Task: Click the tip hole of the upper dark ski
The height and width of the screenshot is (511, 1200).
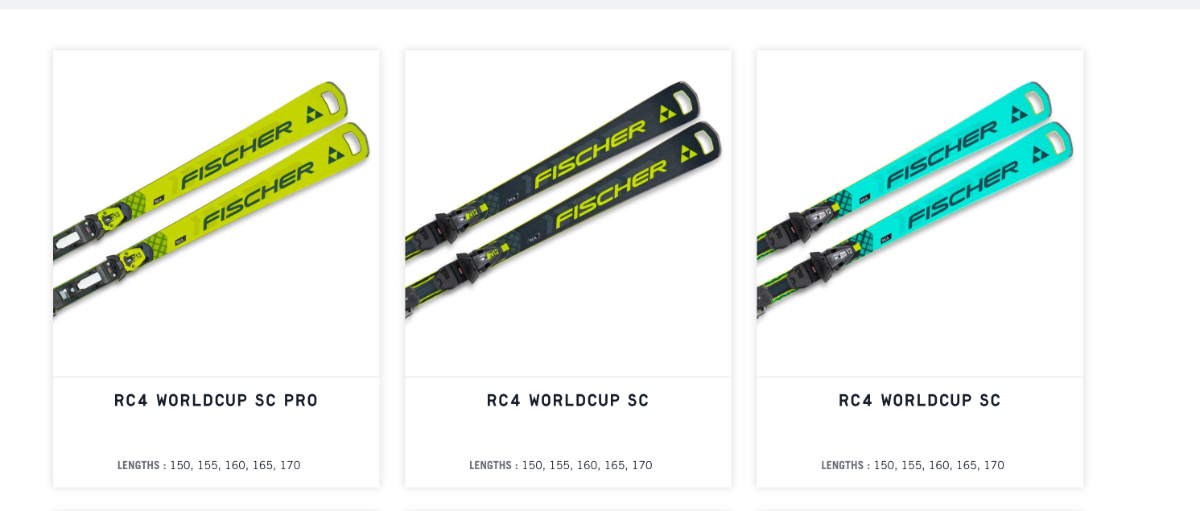Action: pos(682,101)
